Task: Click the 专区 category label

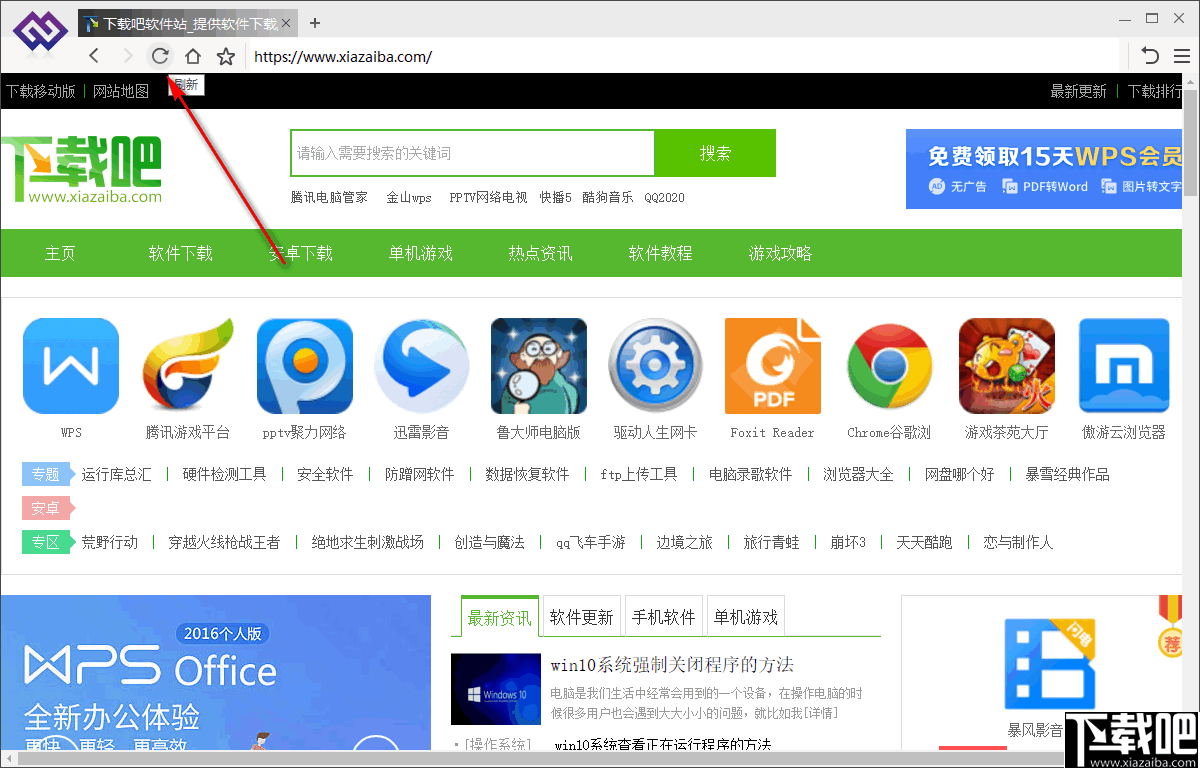Action: click(x=46, y=542)
